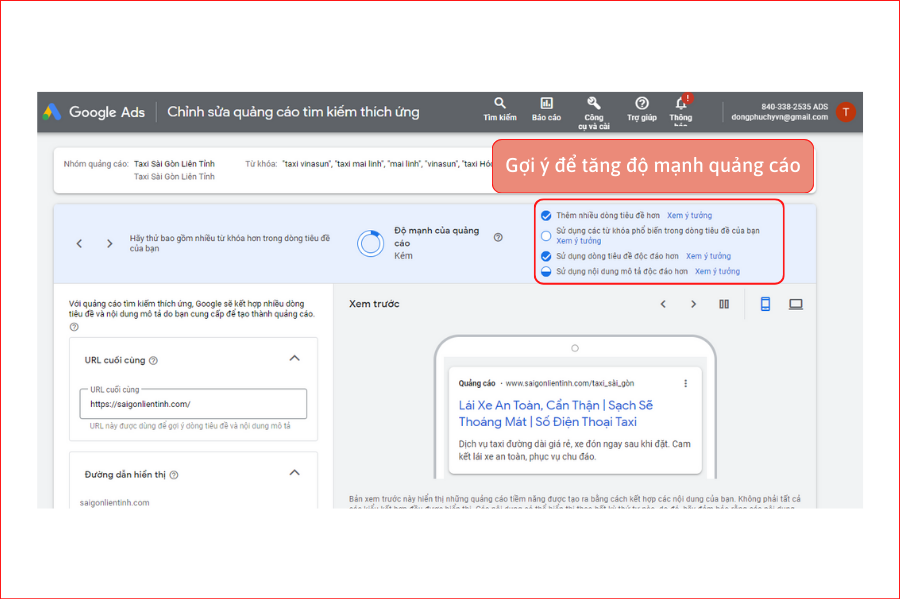The width and height of the screenshot is (900, 600).
Task: Click the account avatar T
Action: 845,112
